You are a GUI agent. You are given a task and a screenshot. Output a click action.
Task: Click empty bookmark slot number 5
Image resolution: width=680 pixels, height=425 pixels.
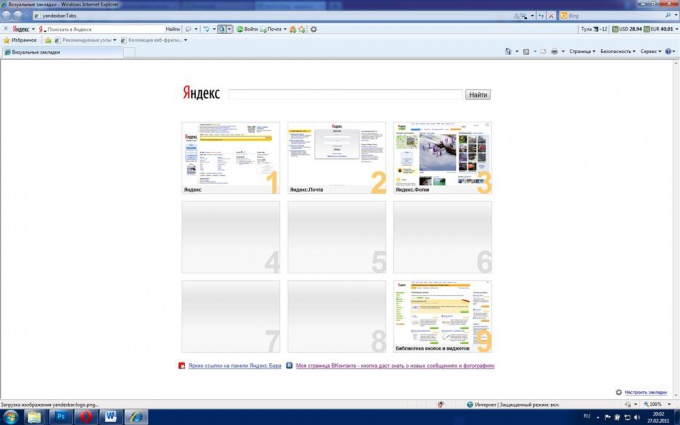(337, 237)
